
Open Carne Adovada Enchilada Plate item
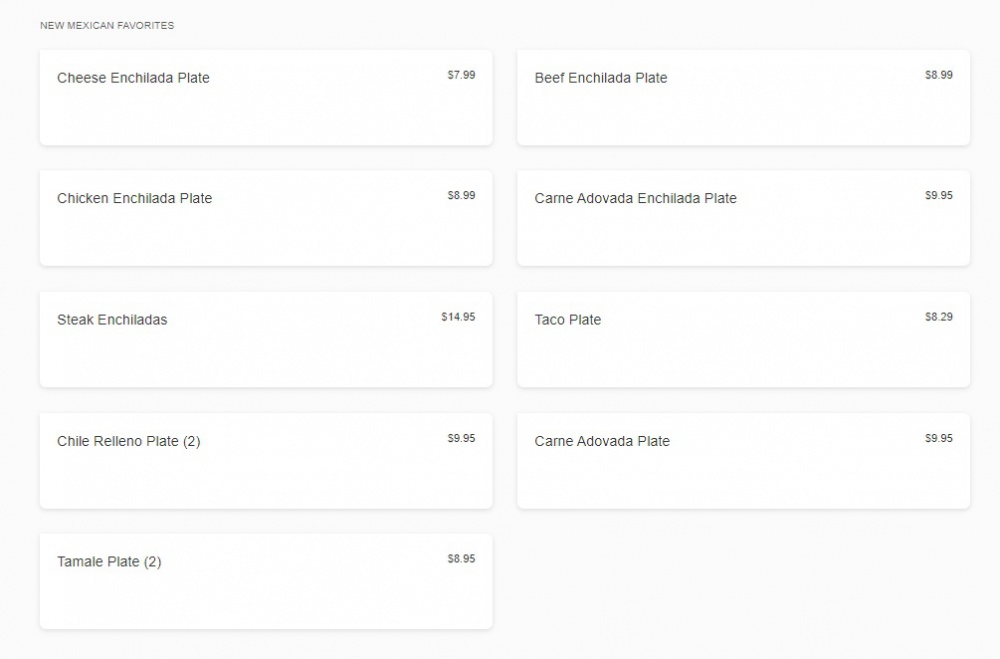(x=743, y=218)
